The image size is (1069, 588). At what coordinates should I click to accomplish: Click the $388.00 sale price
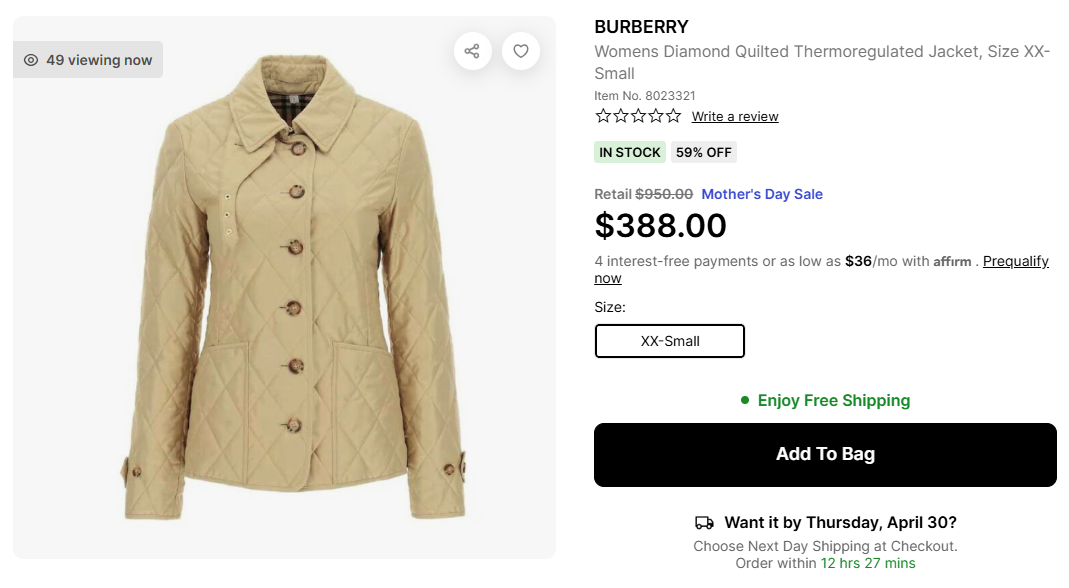coord(660,226)
